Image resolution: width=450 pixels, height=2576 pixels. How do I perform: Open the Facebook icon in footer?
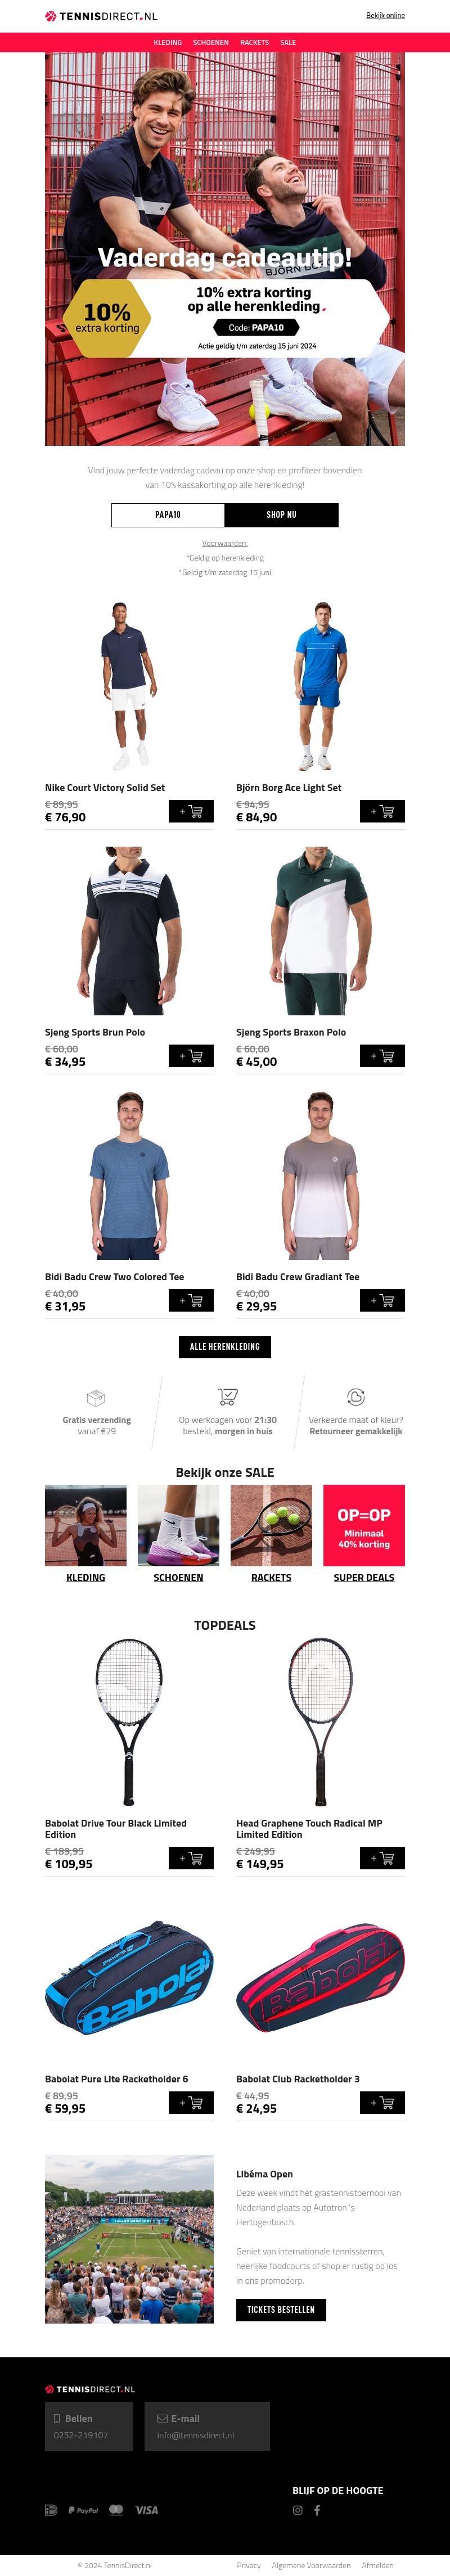(x=317, y=2510)
